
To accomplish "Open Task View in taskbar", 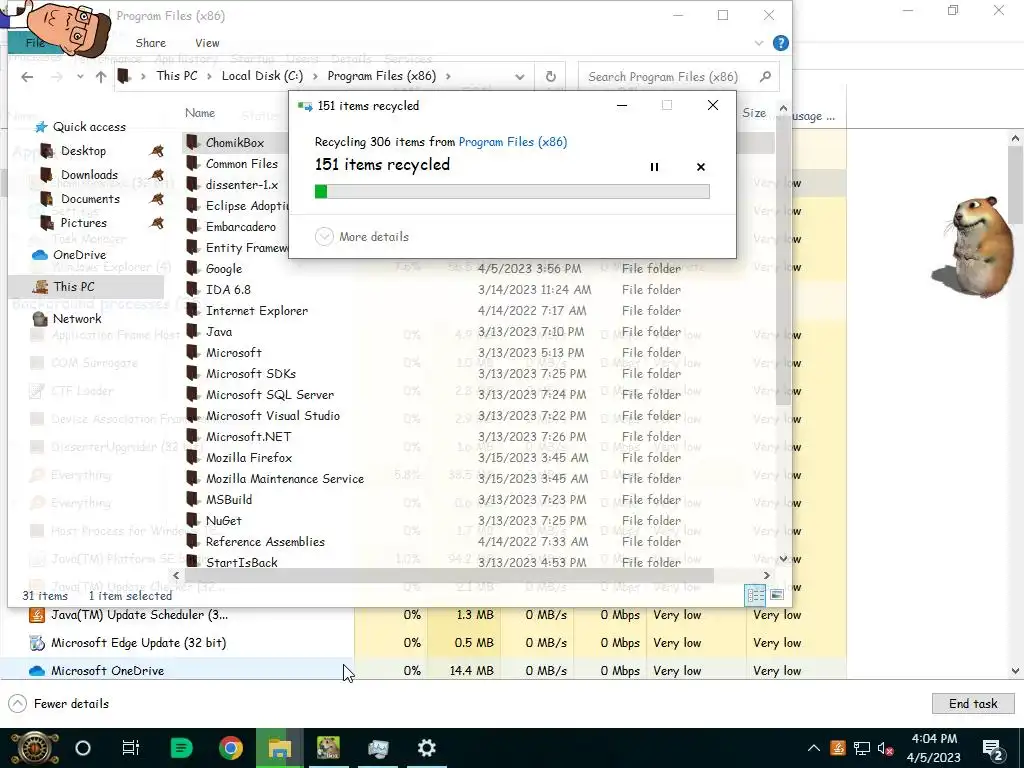I will pyautogui.click(x=131, y=748).
